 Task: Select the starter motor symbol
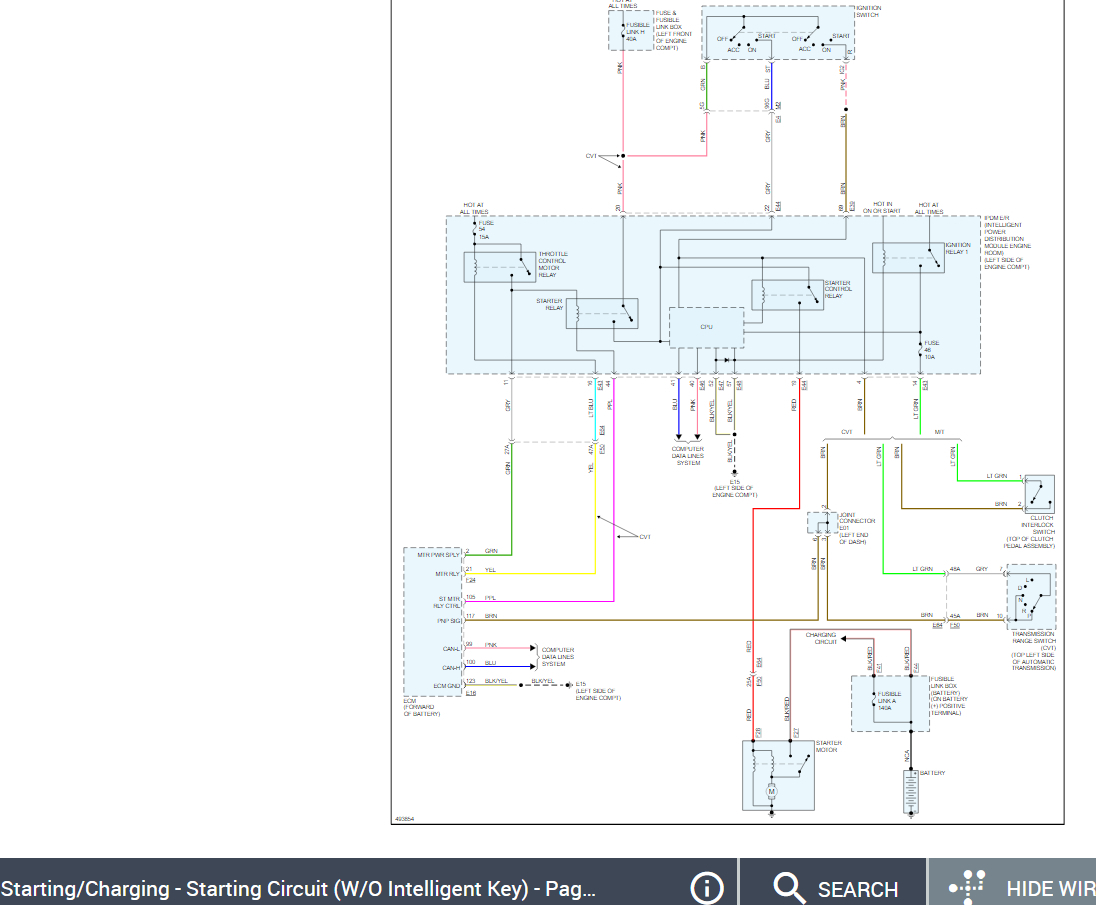click(778, 775)
